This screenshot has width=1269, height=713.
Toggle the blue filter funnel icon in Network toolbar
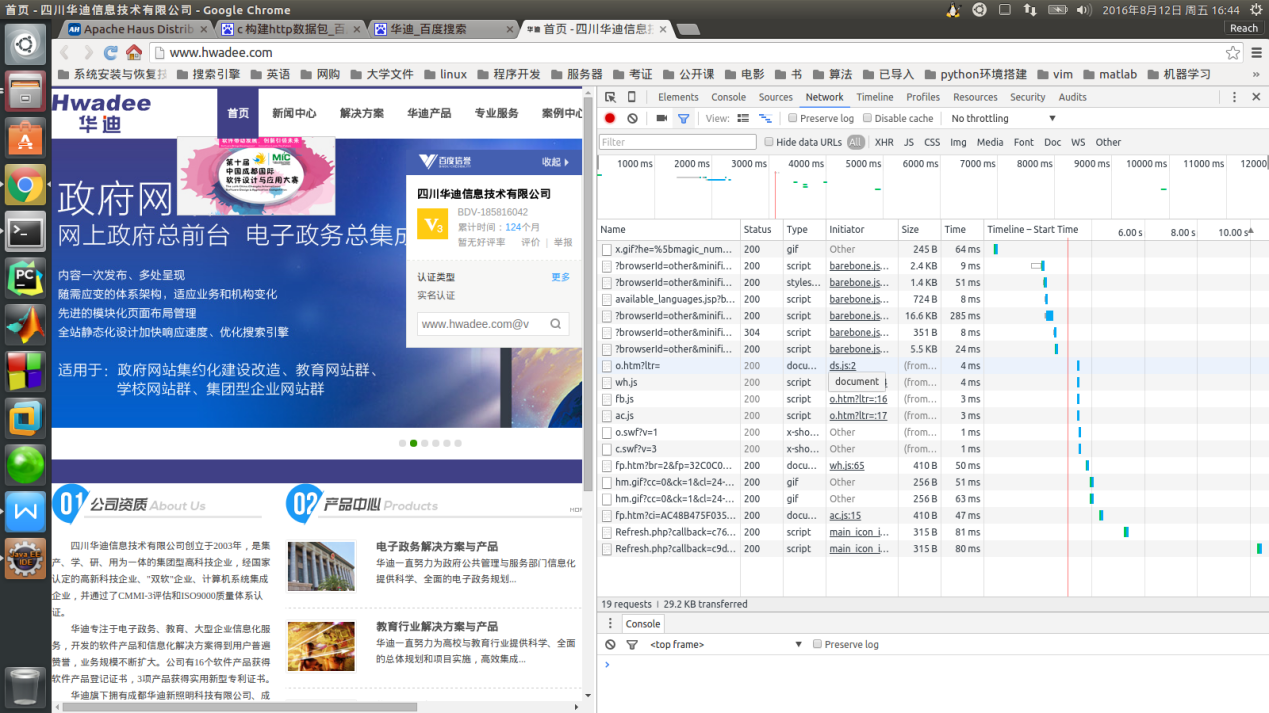pos(684,118)
